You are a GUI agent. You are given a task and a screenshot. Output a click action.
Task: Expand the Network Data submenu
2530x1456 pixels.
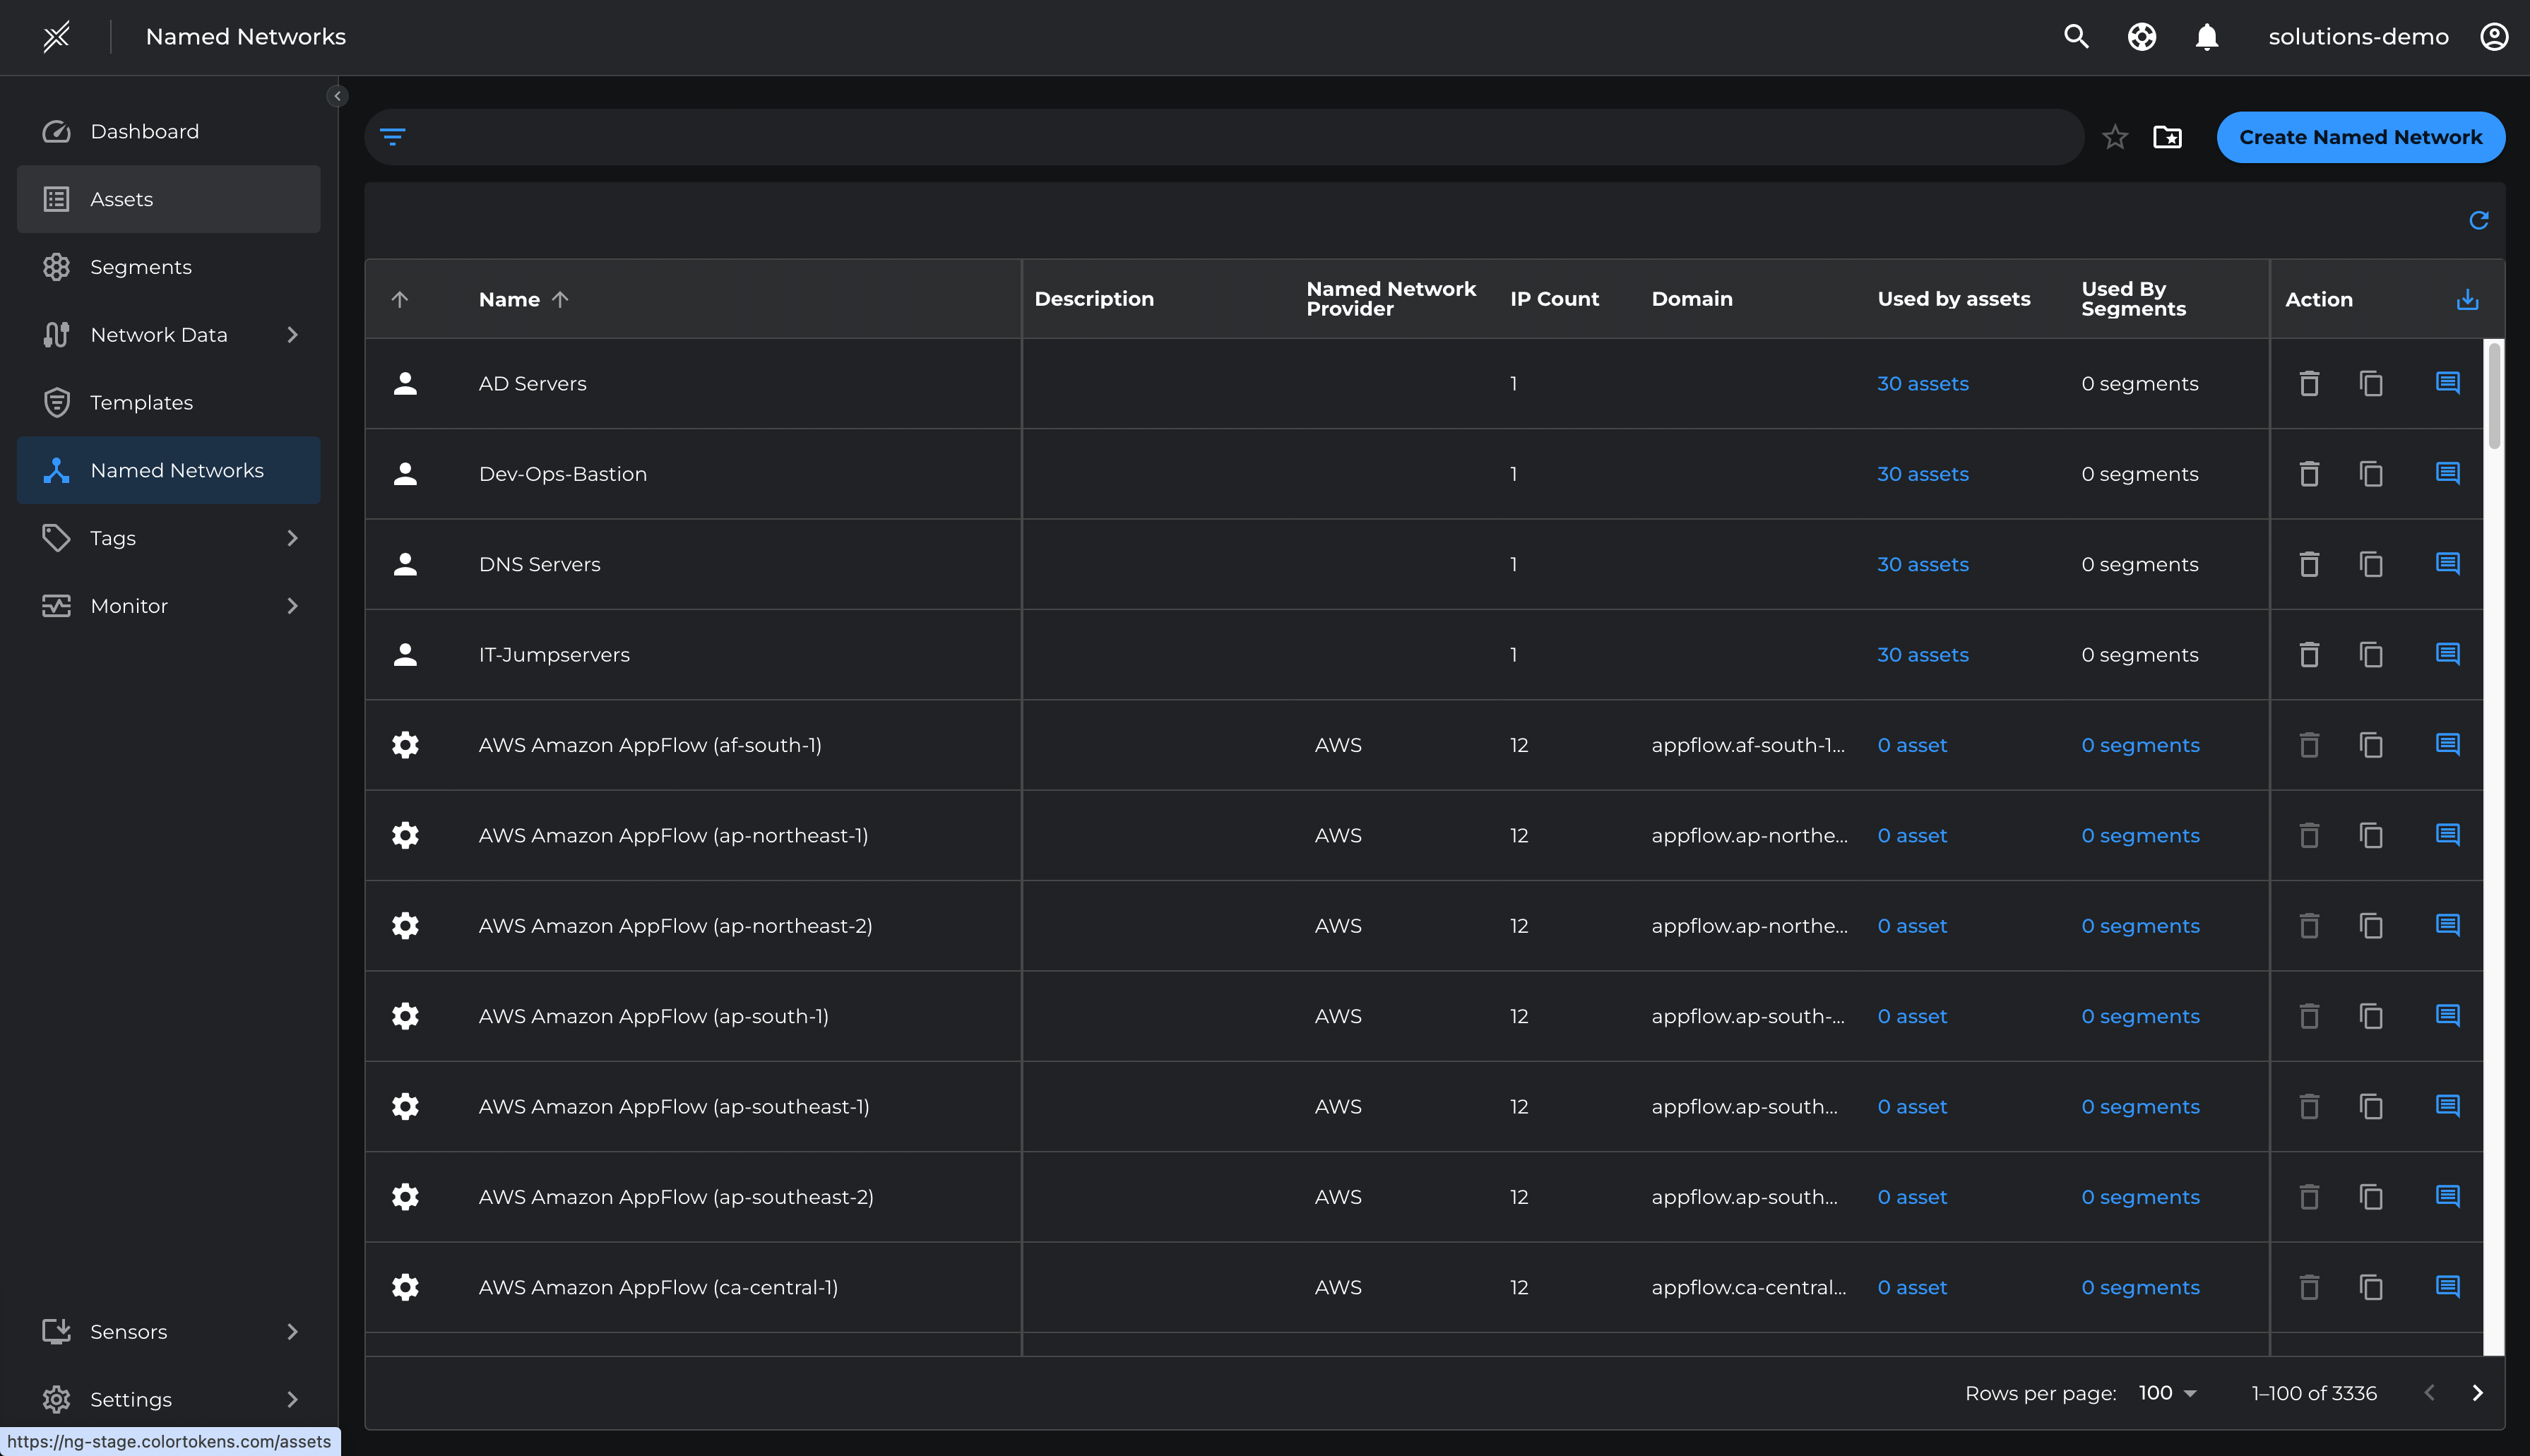coord(292,335)
